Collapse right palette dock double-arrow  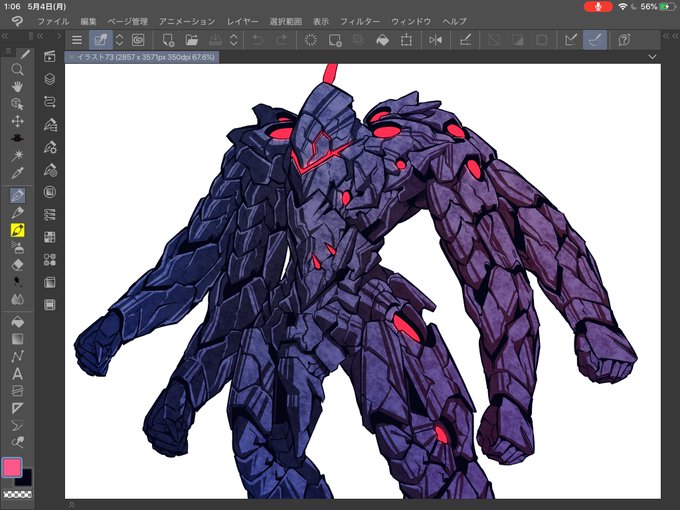(669, 36)
